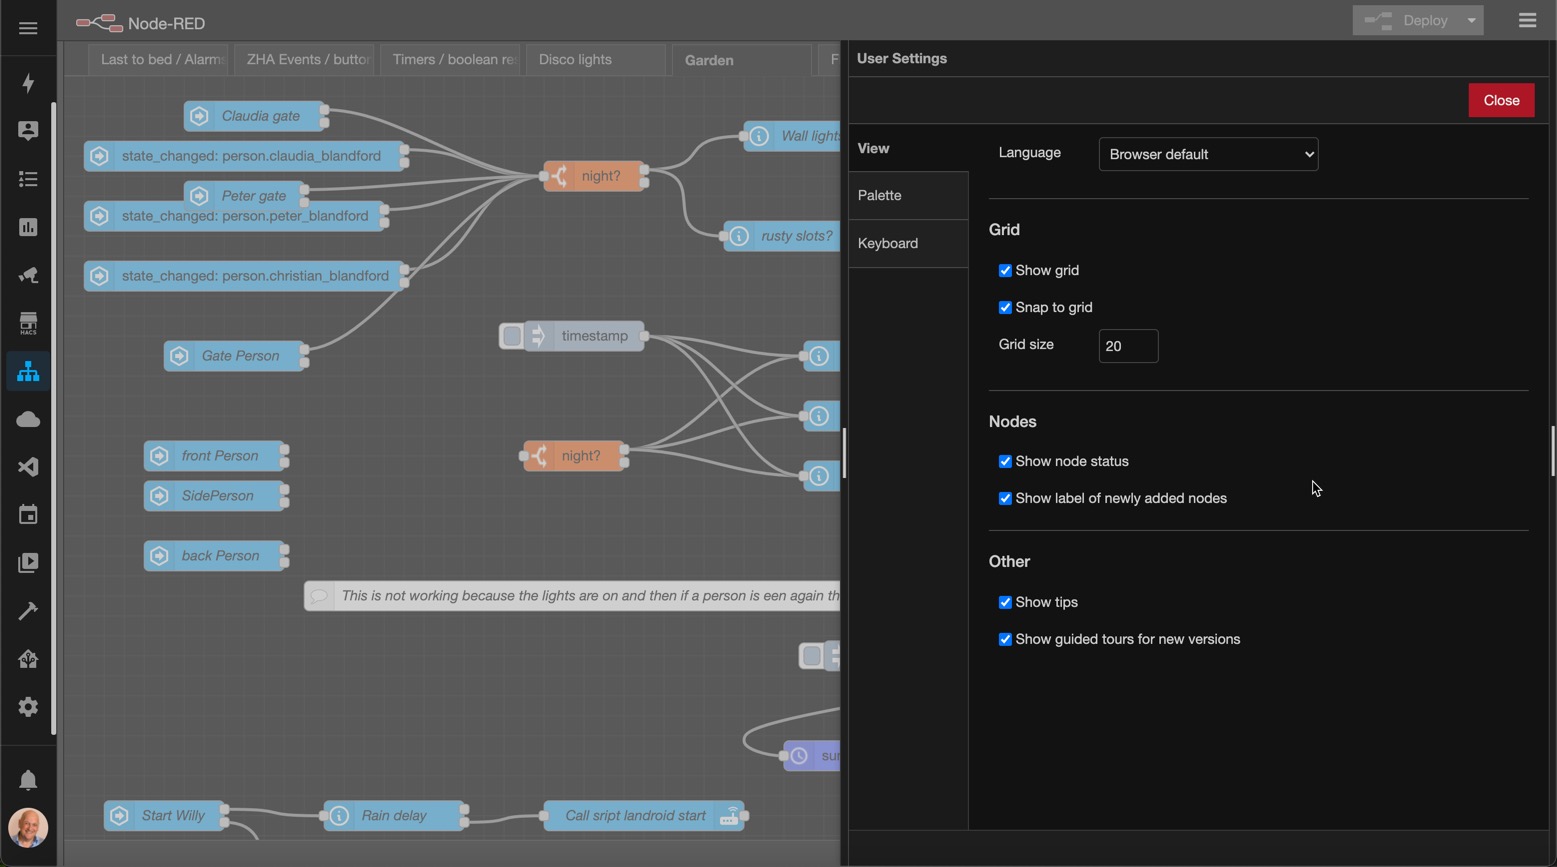This screenshot has height=867, width=1557.
Task: Select the Node-RED sitemap sidebar icon
Action: (28, 371)
